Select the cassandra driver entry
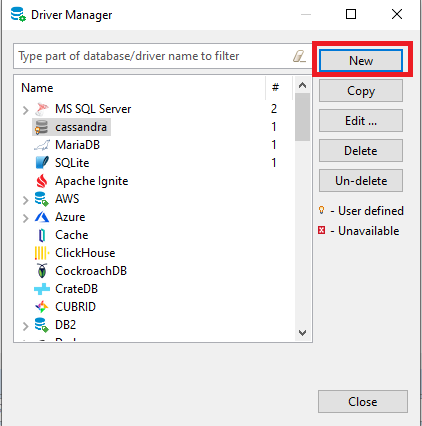The image size is (422, 426). pos(81,127)
